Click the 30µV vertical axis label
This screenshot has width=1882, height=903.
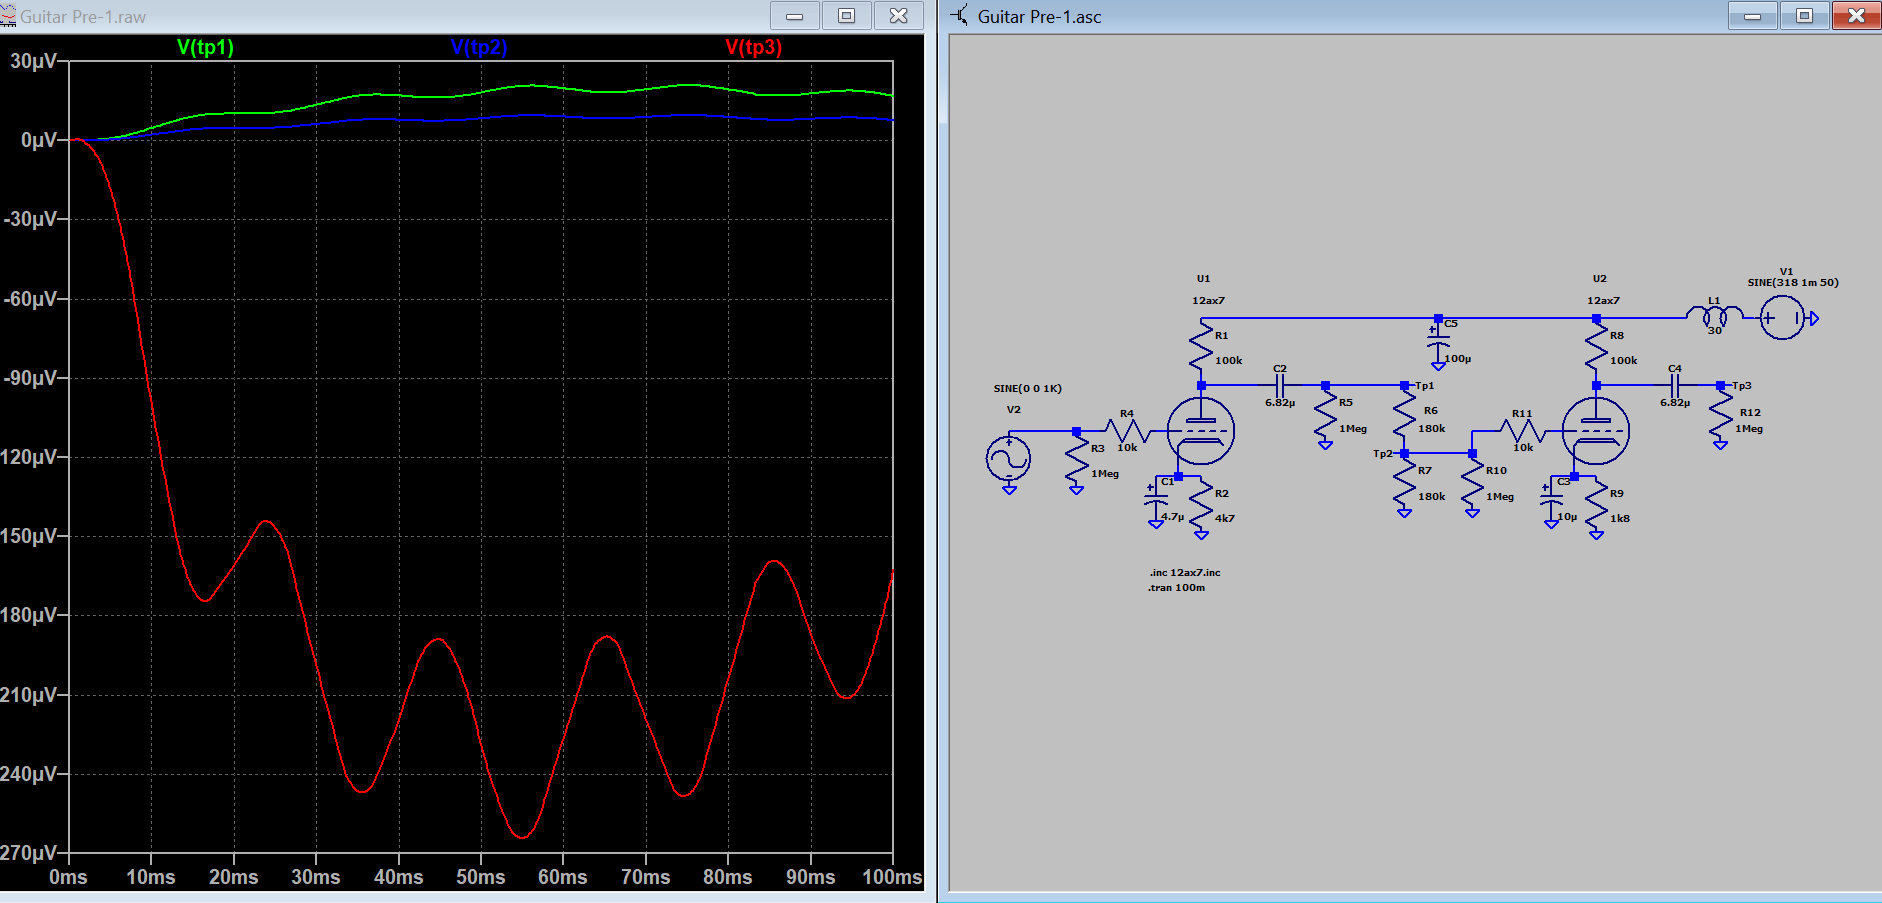coord(34,61)
